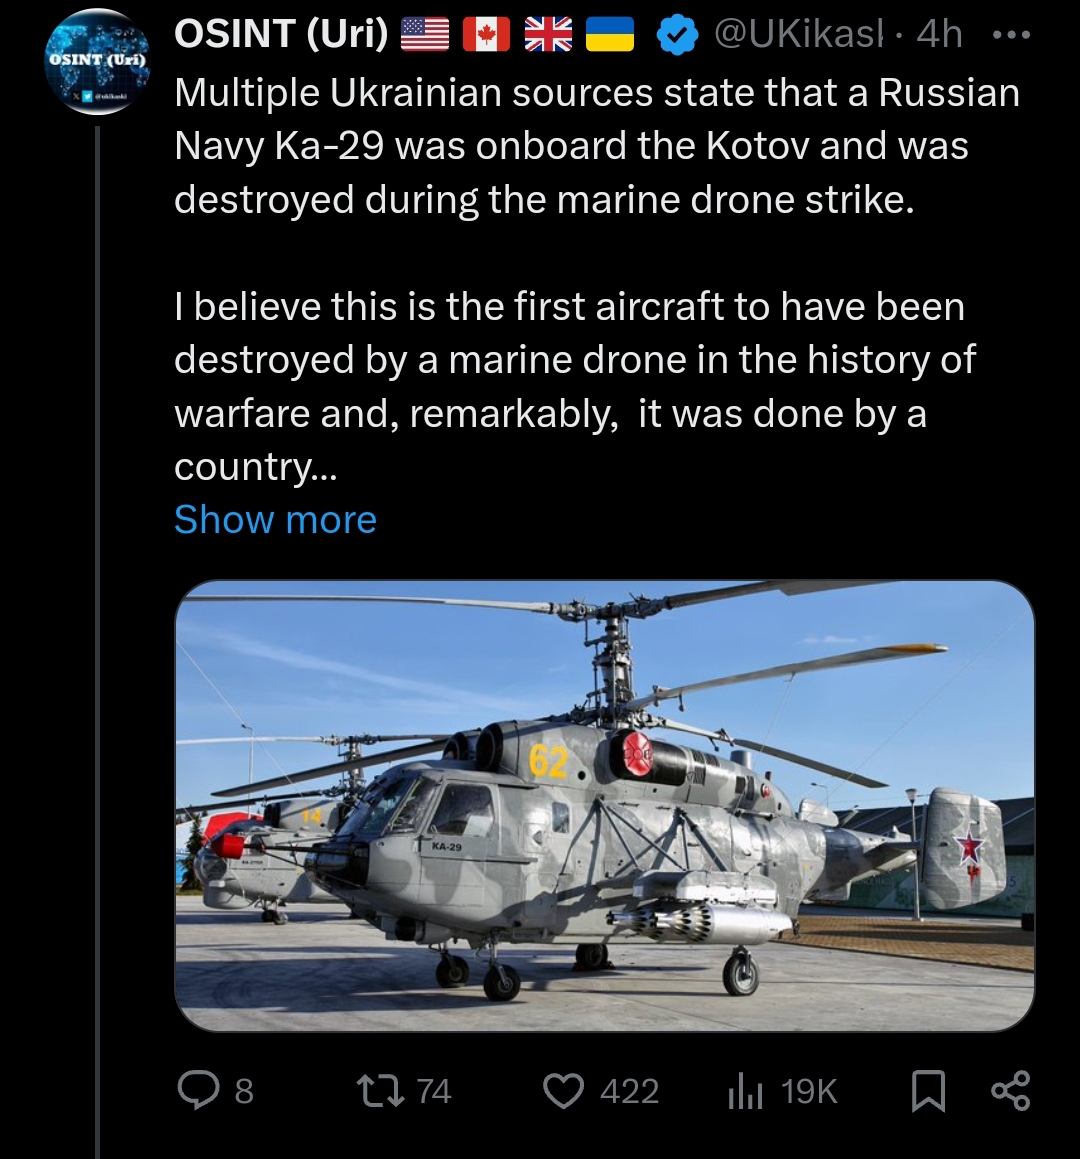The height and width of the screenshot is (1159, 1080).
Task: Click the blue verified checkmark badge
Action: click(x=677, y=35)
